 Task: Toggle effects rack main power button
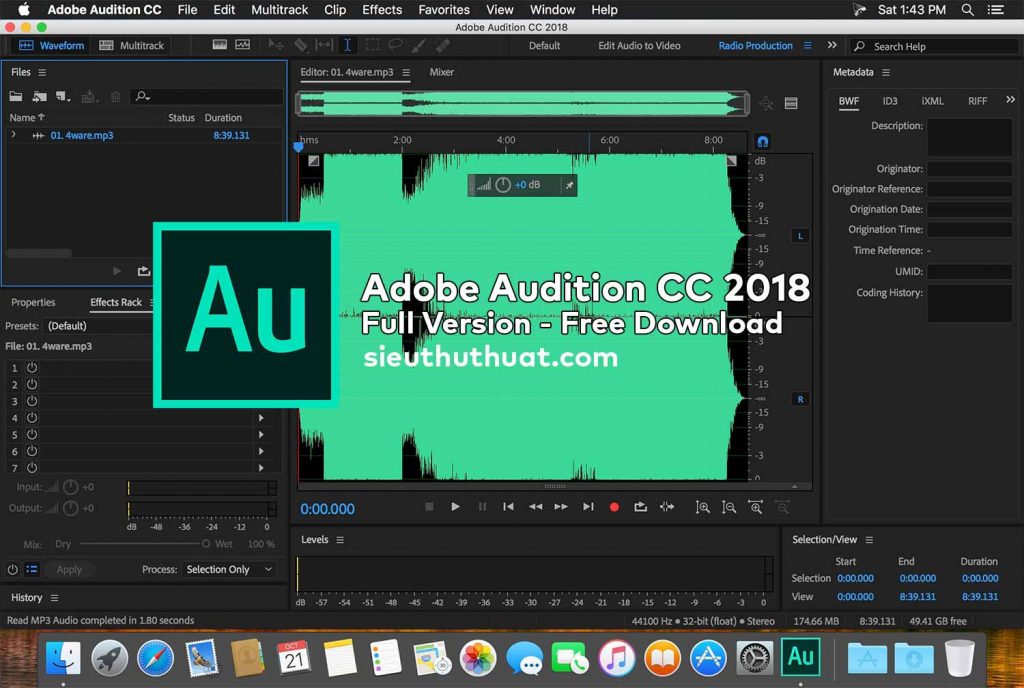pos(12,570)
